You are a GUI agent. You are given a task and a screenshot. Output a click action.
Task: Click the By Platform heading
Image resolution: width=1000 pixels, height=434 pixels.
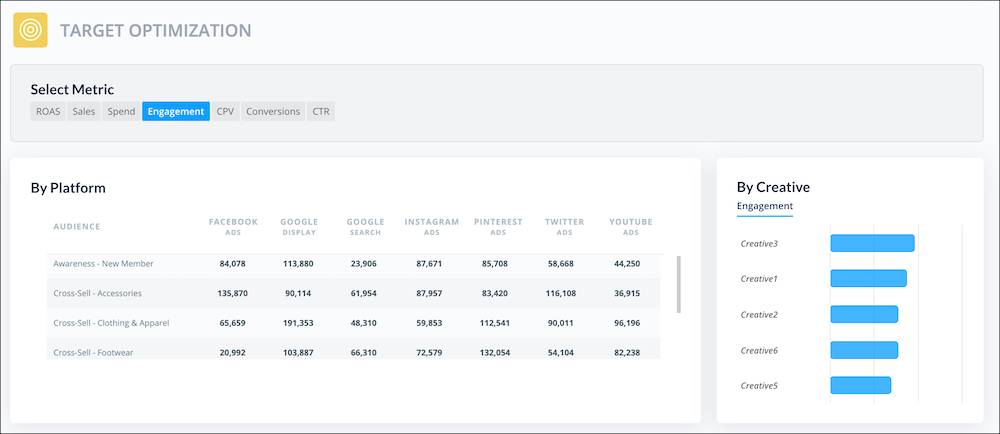point(68,188)
